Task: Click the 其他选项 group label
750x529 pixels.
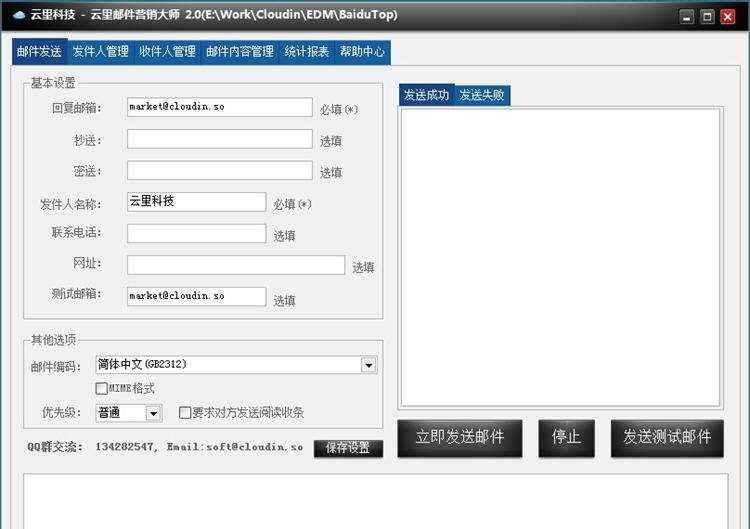Action: pos(53,340)
